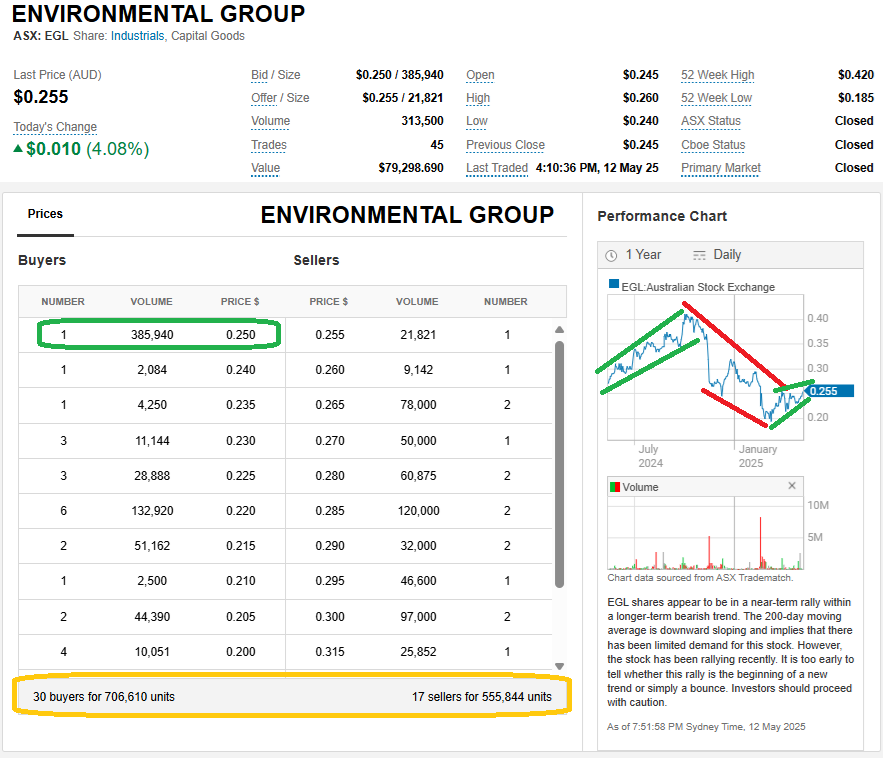Click the red-green Volume legend icon
Screen dimensions: 883x758
point(614,487)
